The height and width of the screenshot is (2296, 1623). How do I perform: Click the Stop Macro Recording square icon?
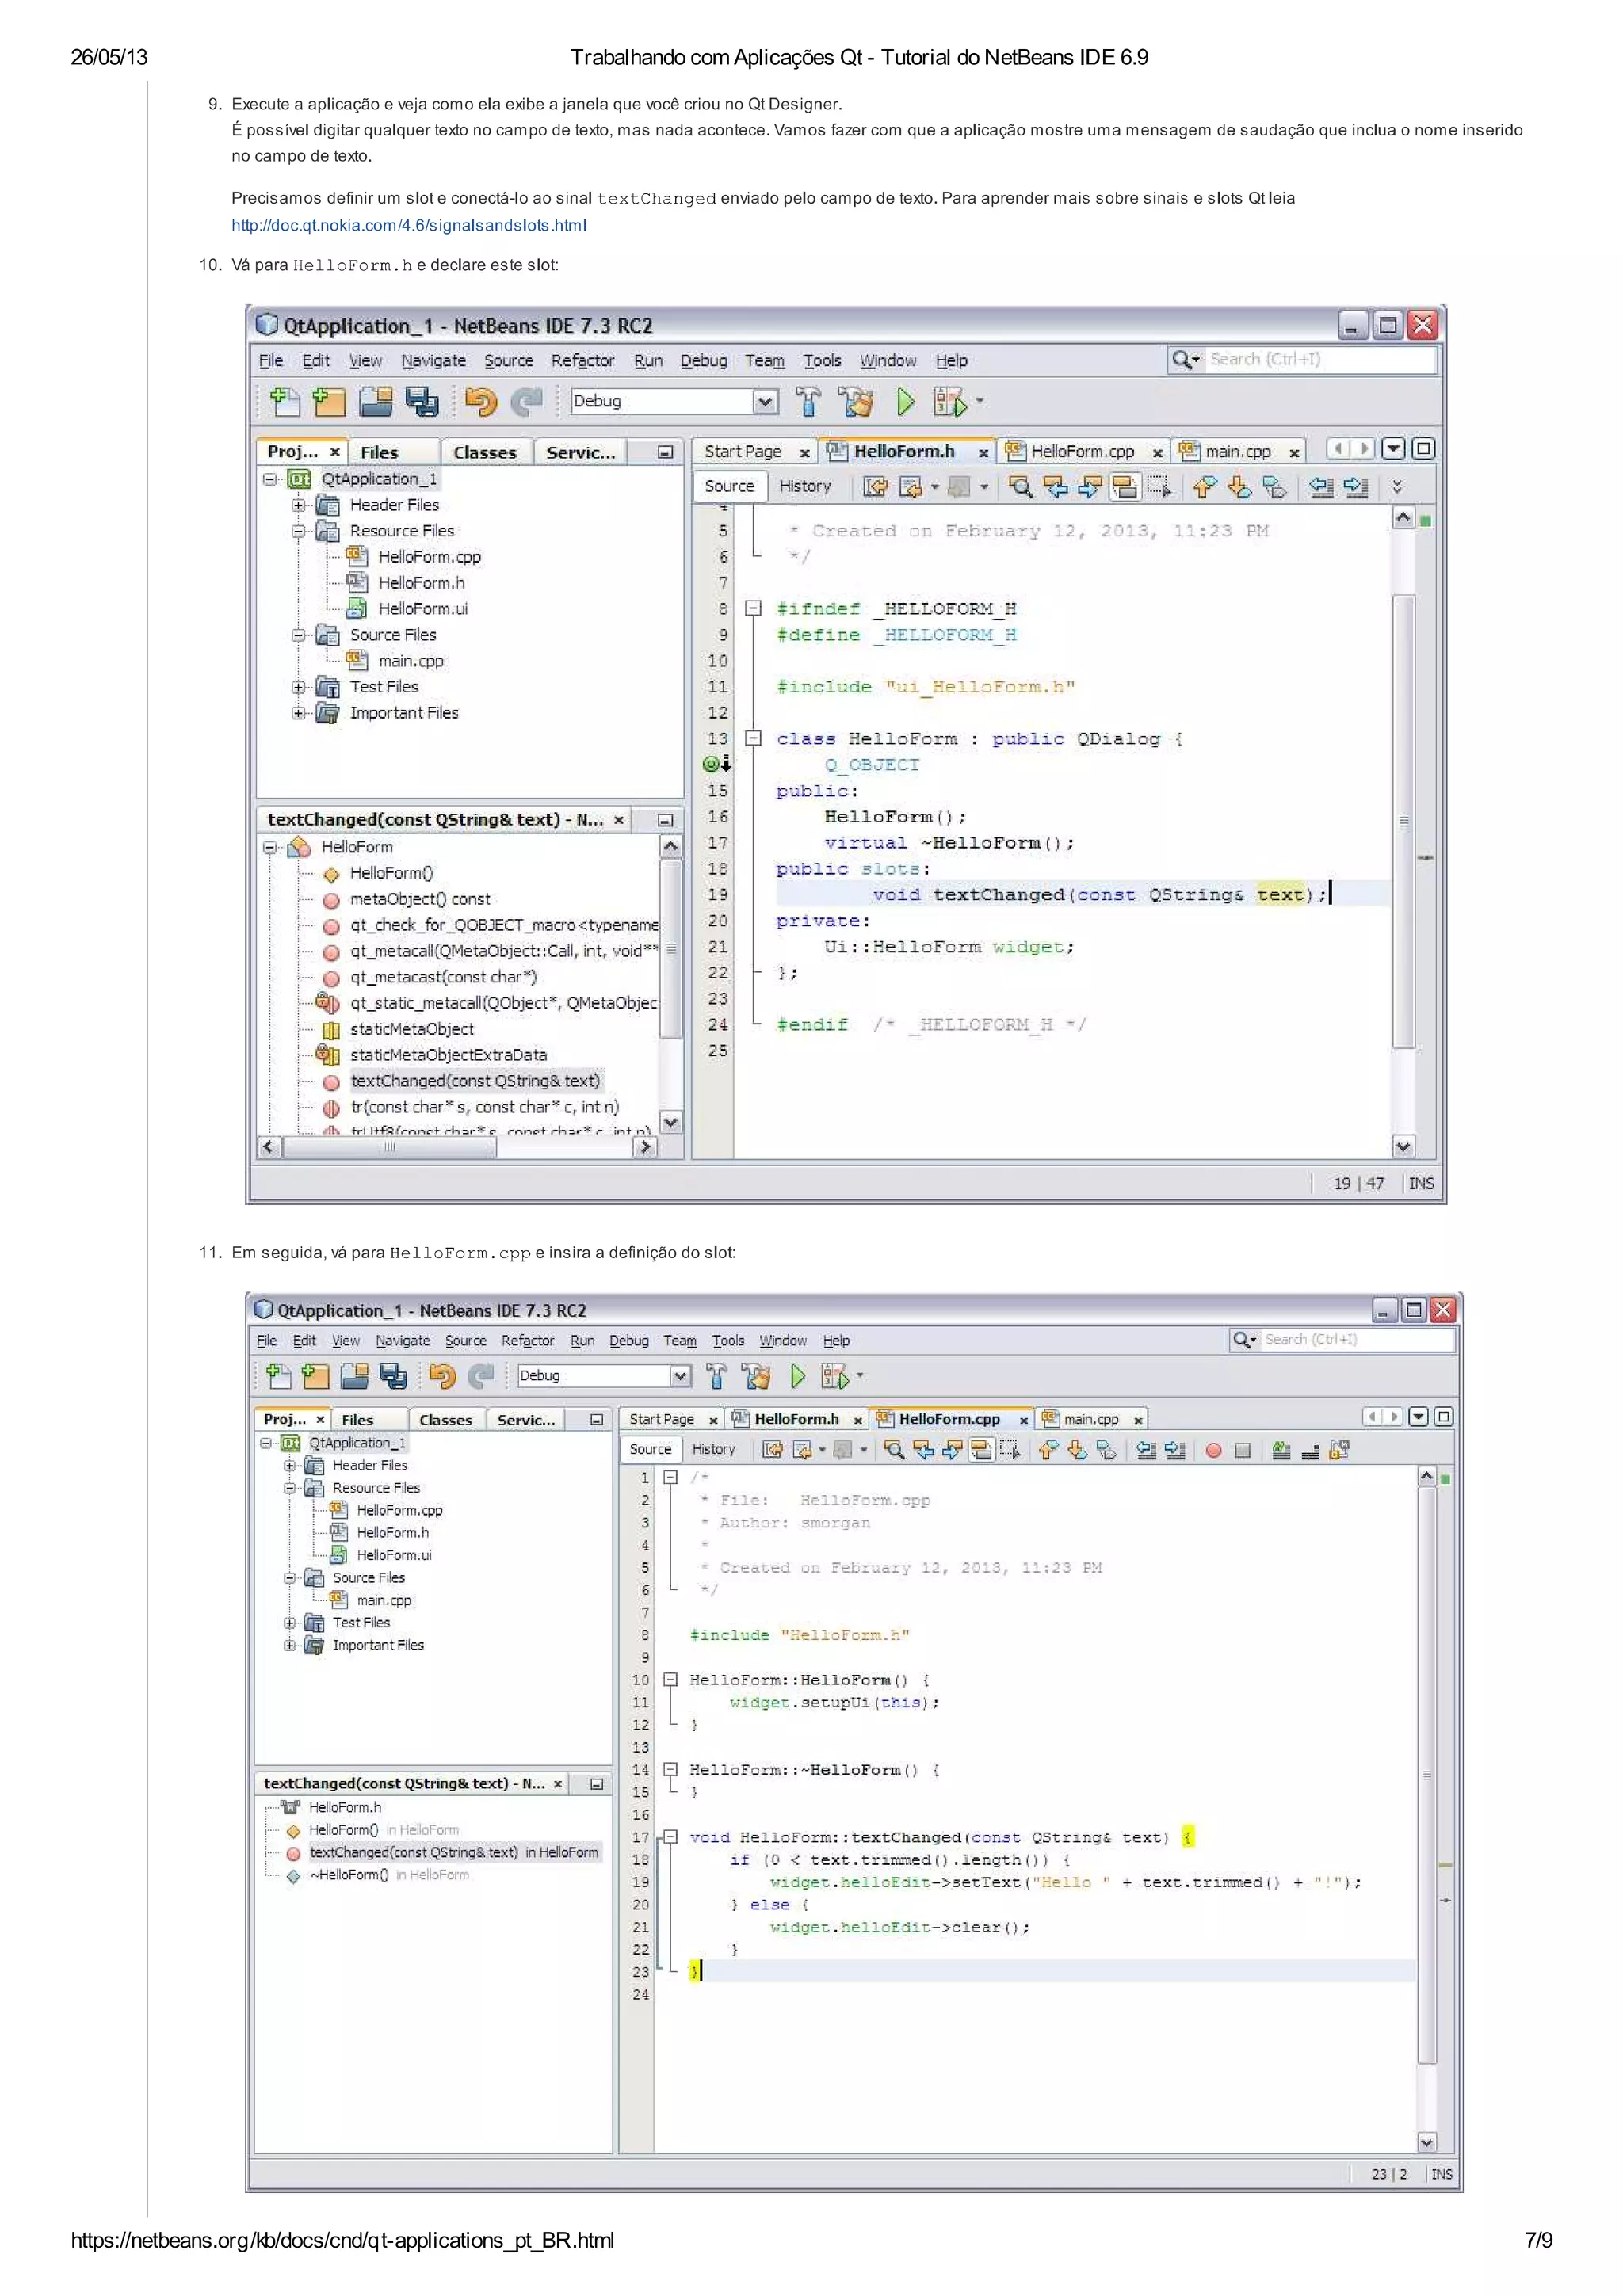1242,1450
